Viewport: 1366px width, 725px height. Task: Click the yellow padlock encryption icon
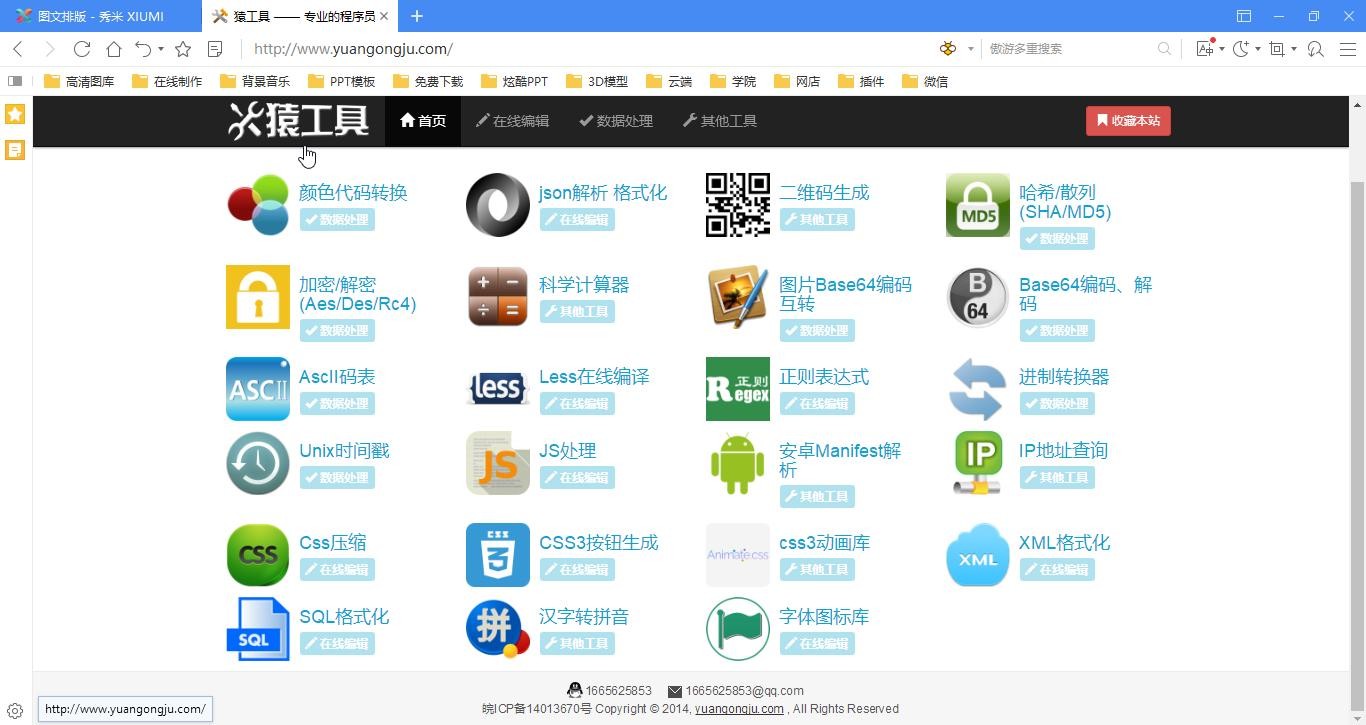click(257, 297)
